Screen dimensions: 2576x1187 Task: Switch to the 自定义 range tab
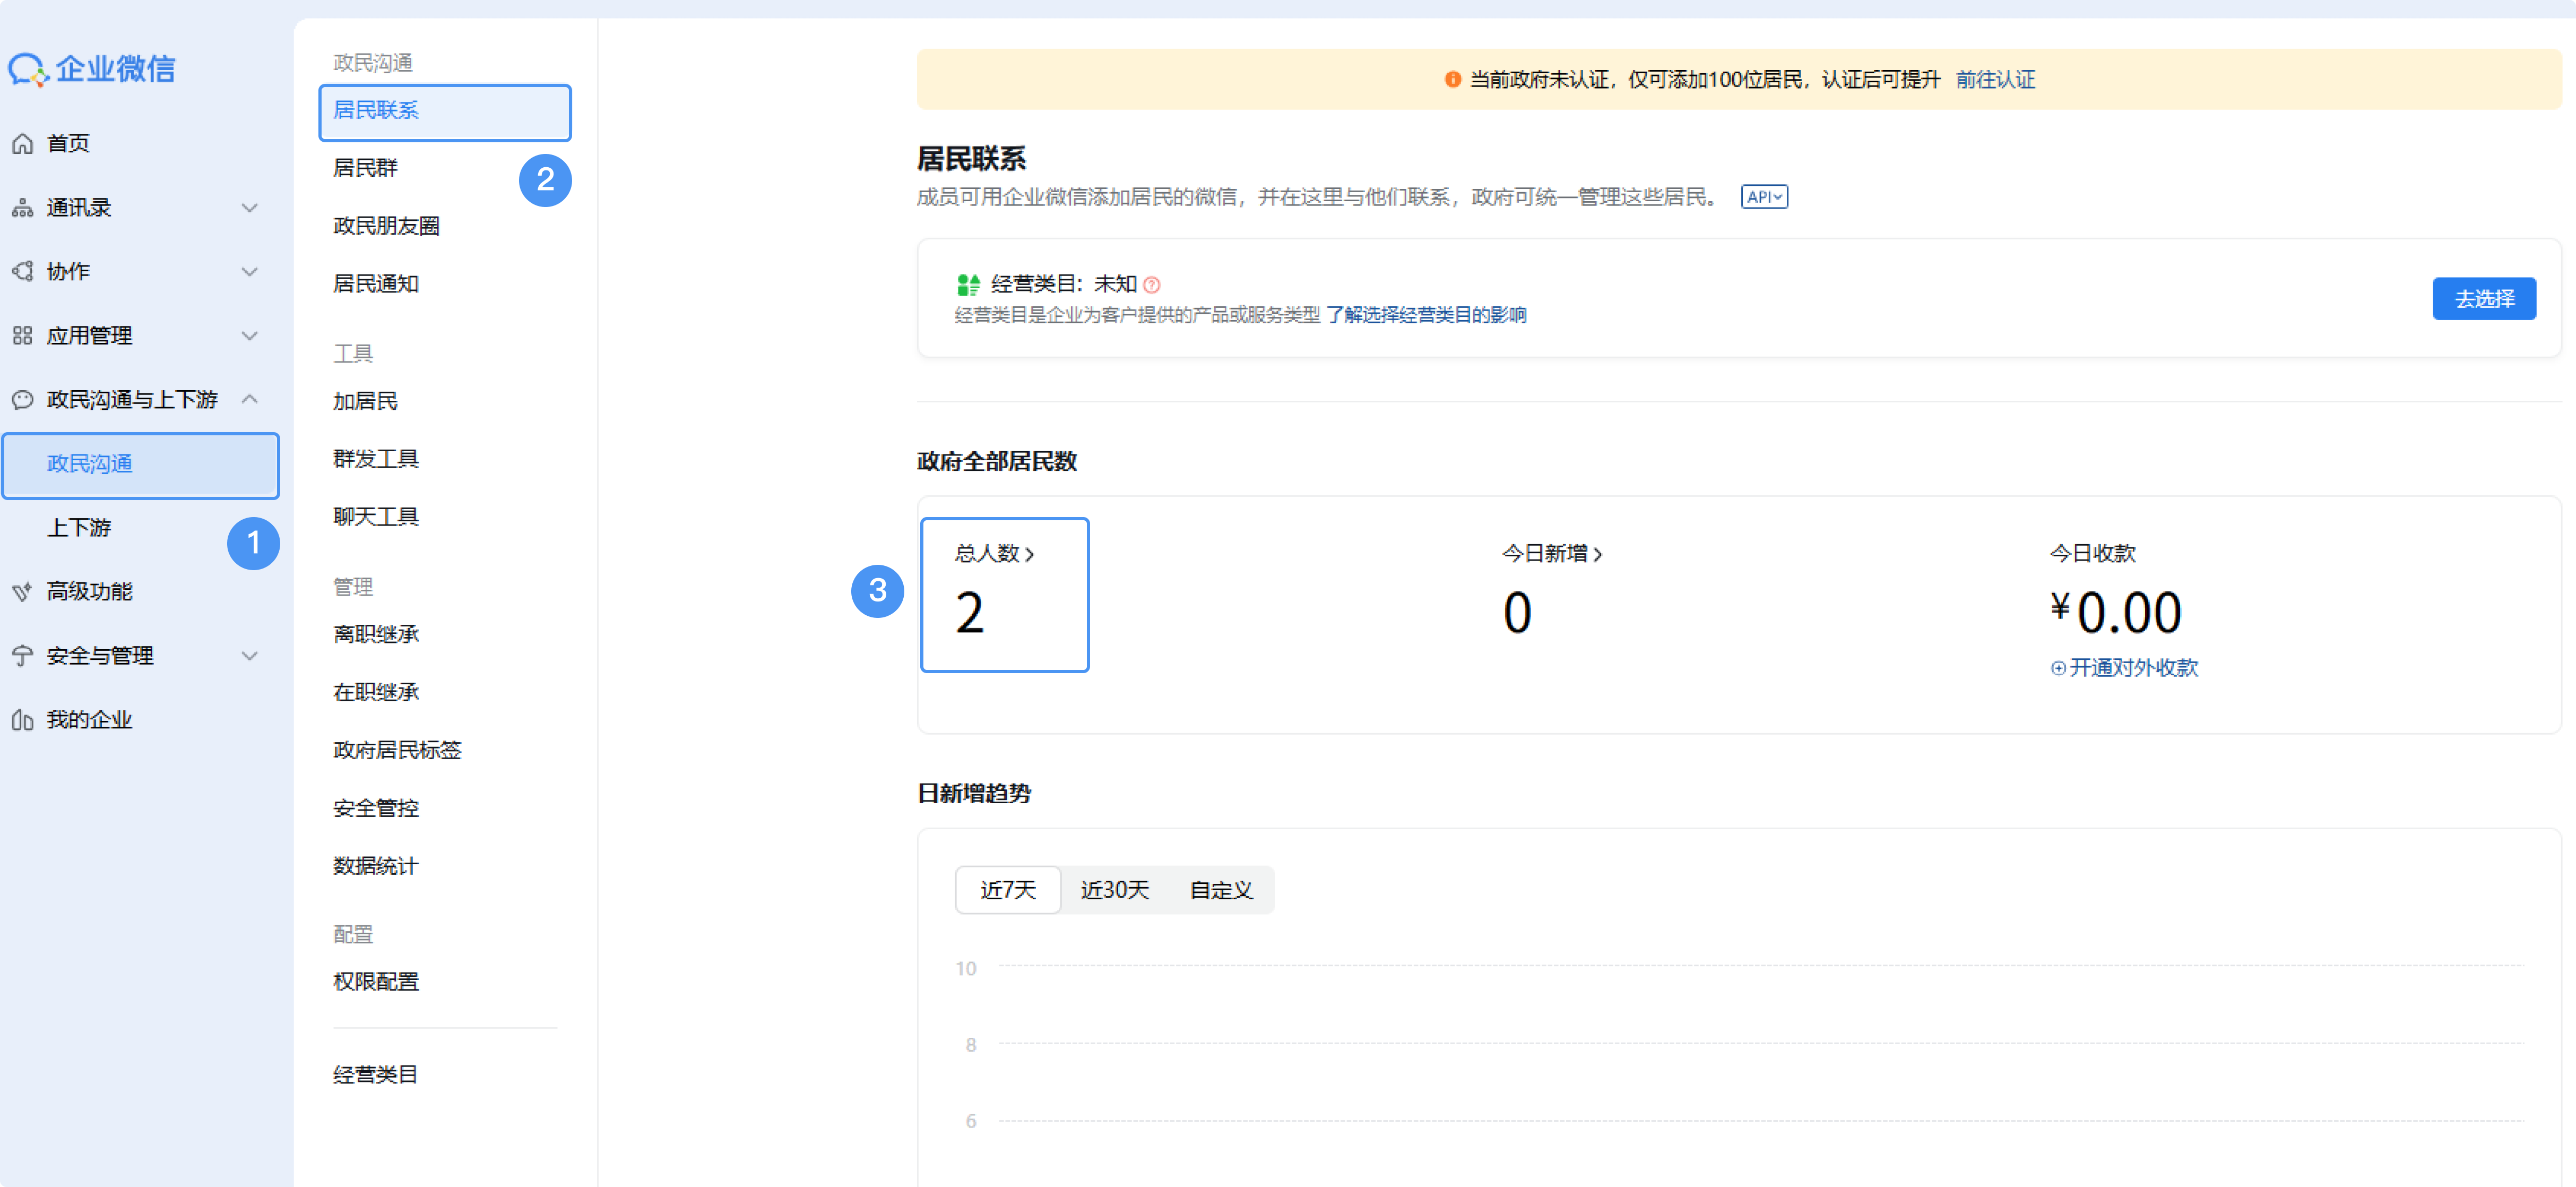point(1221,890)
